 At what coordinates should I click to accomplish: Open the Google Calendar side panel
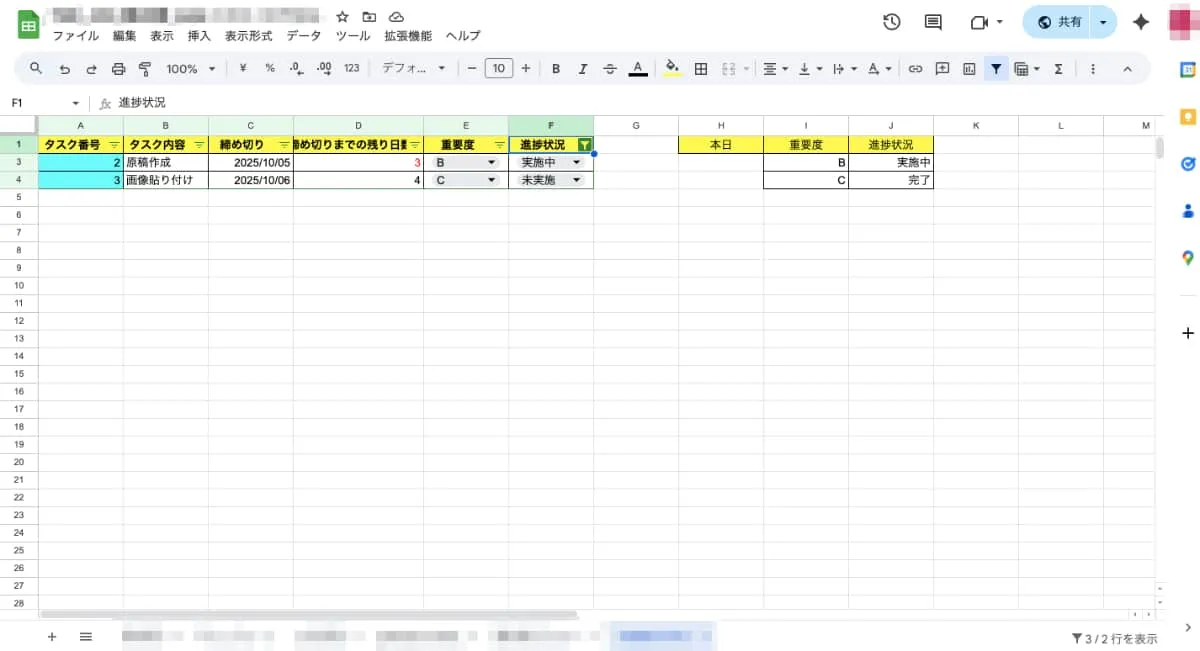pos(1187,70)
